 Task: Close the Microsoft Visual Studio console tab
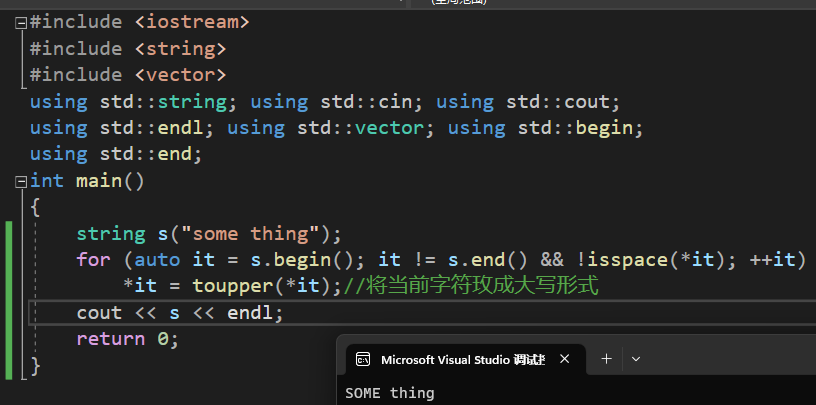(565, 359)
